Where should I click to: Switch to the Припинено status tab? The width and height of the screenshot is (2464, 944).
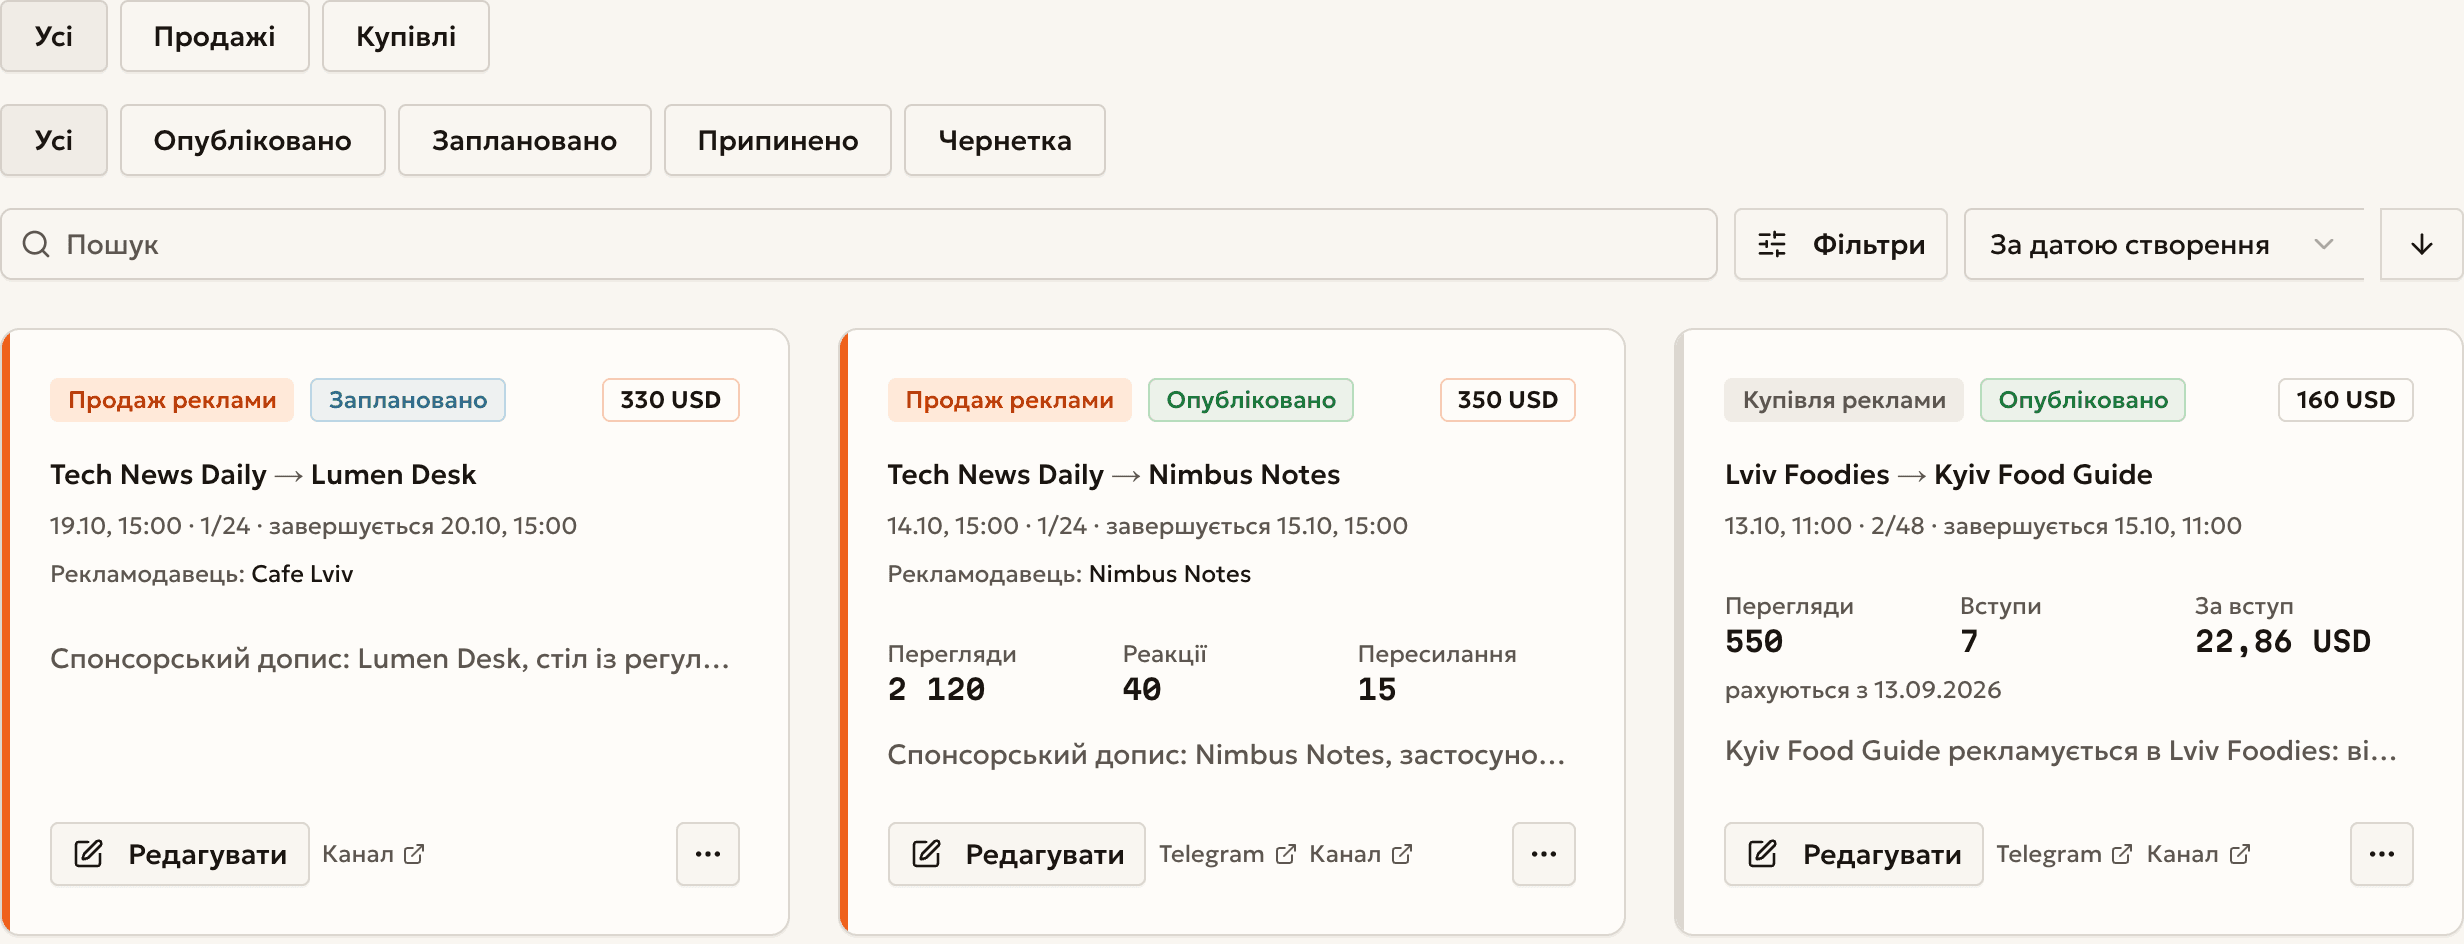pyautogui.click(x=778, y=141)
